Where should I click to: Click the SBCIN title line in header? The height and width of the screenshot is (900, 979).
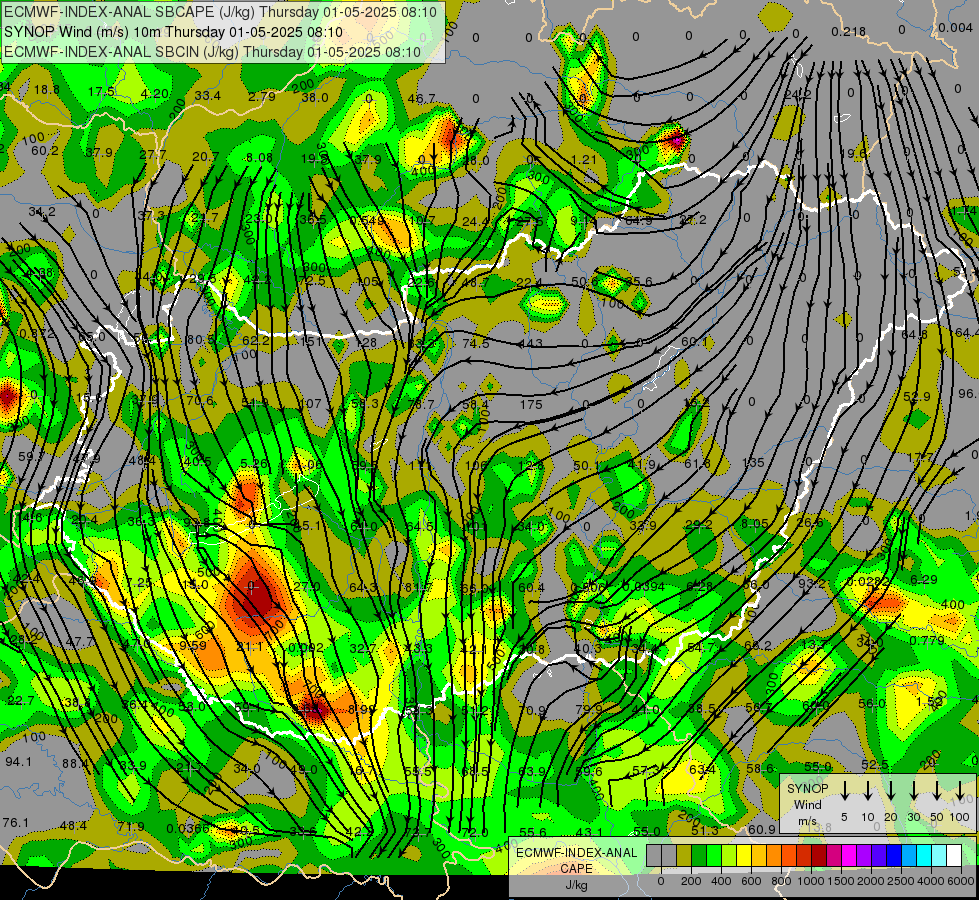tap(212, 52)
